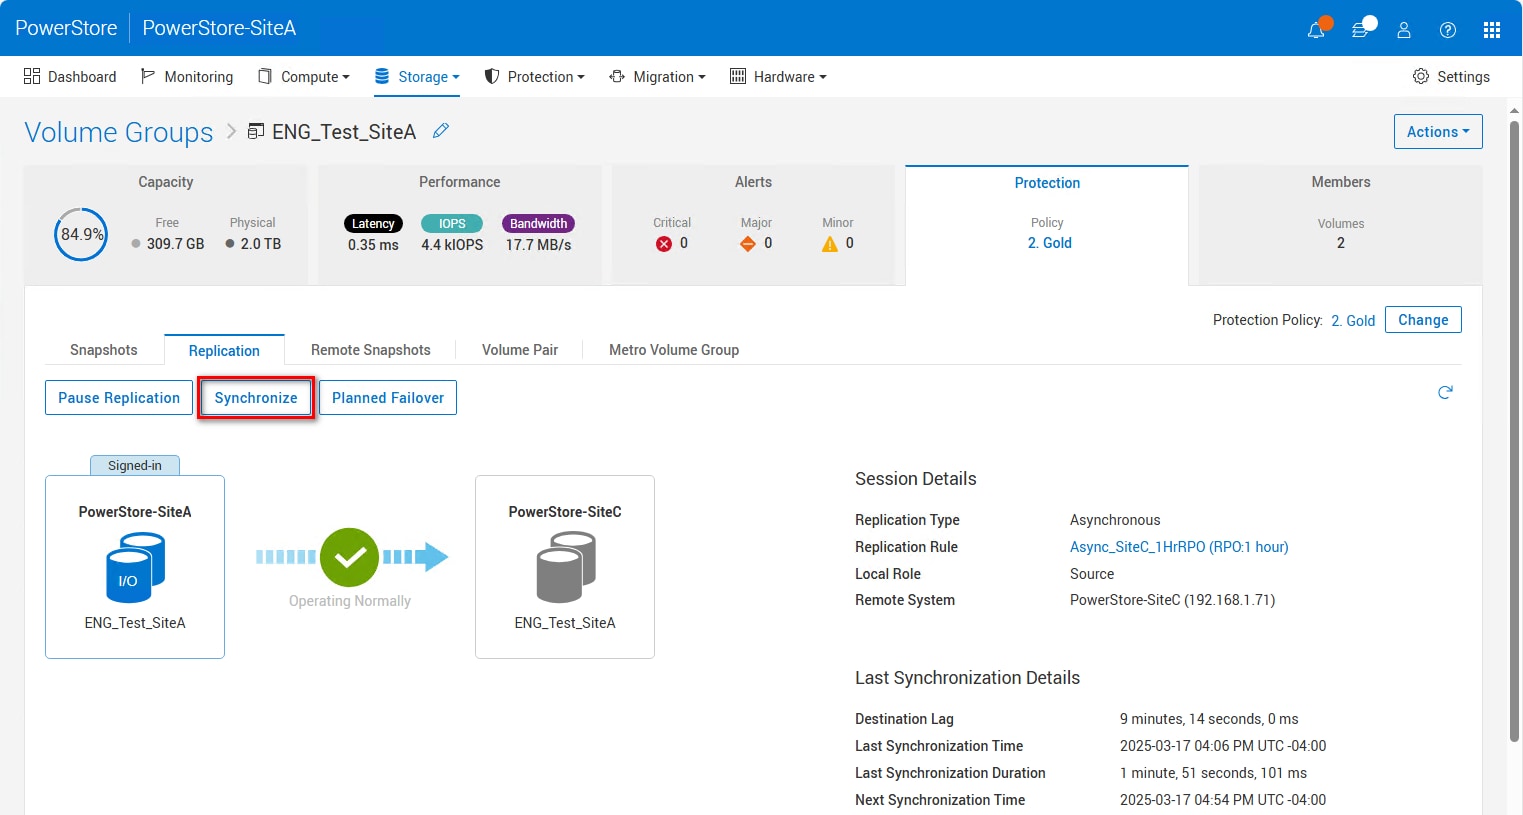Go to Monitoring
The image size is (1523, 815).
[187, 76]
